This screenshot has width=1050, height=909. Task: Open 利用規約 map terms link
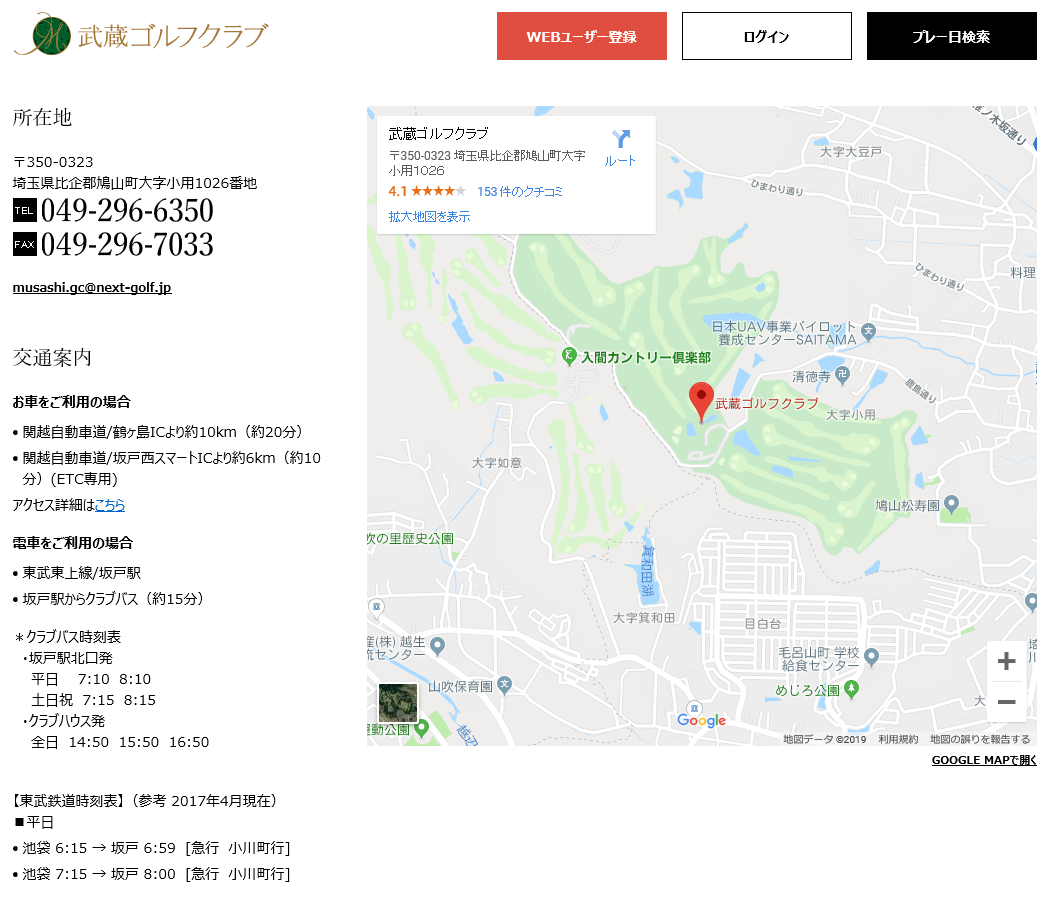pos(898,739)
